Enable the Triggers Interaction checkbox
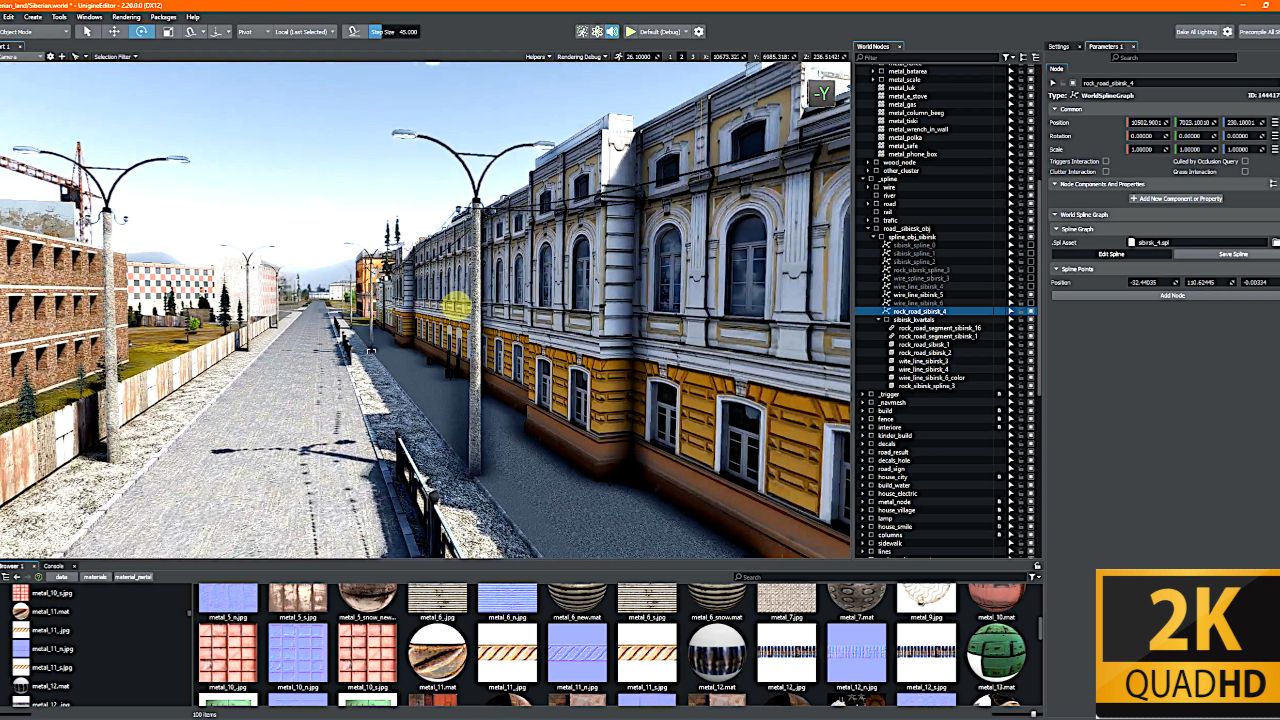Viewport: 1280px width, 720px height. 1105,161
